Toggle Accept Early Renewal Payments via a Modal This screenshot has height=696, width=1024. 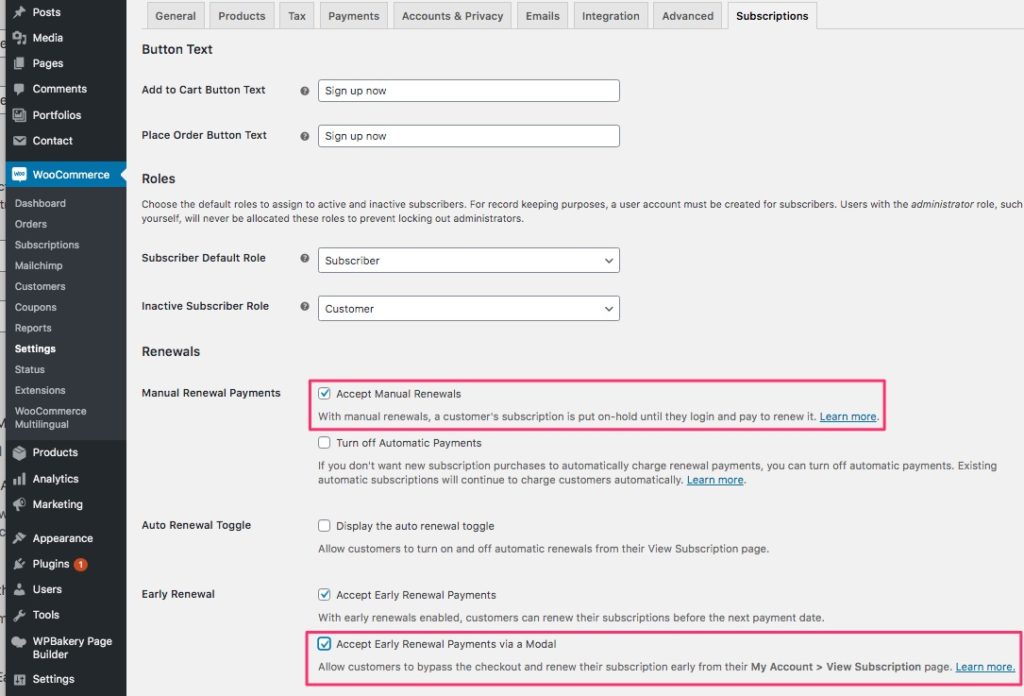coord(324,643)
